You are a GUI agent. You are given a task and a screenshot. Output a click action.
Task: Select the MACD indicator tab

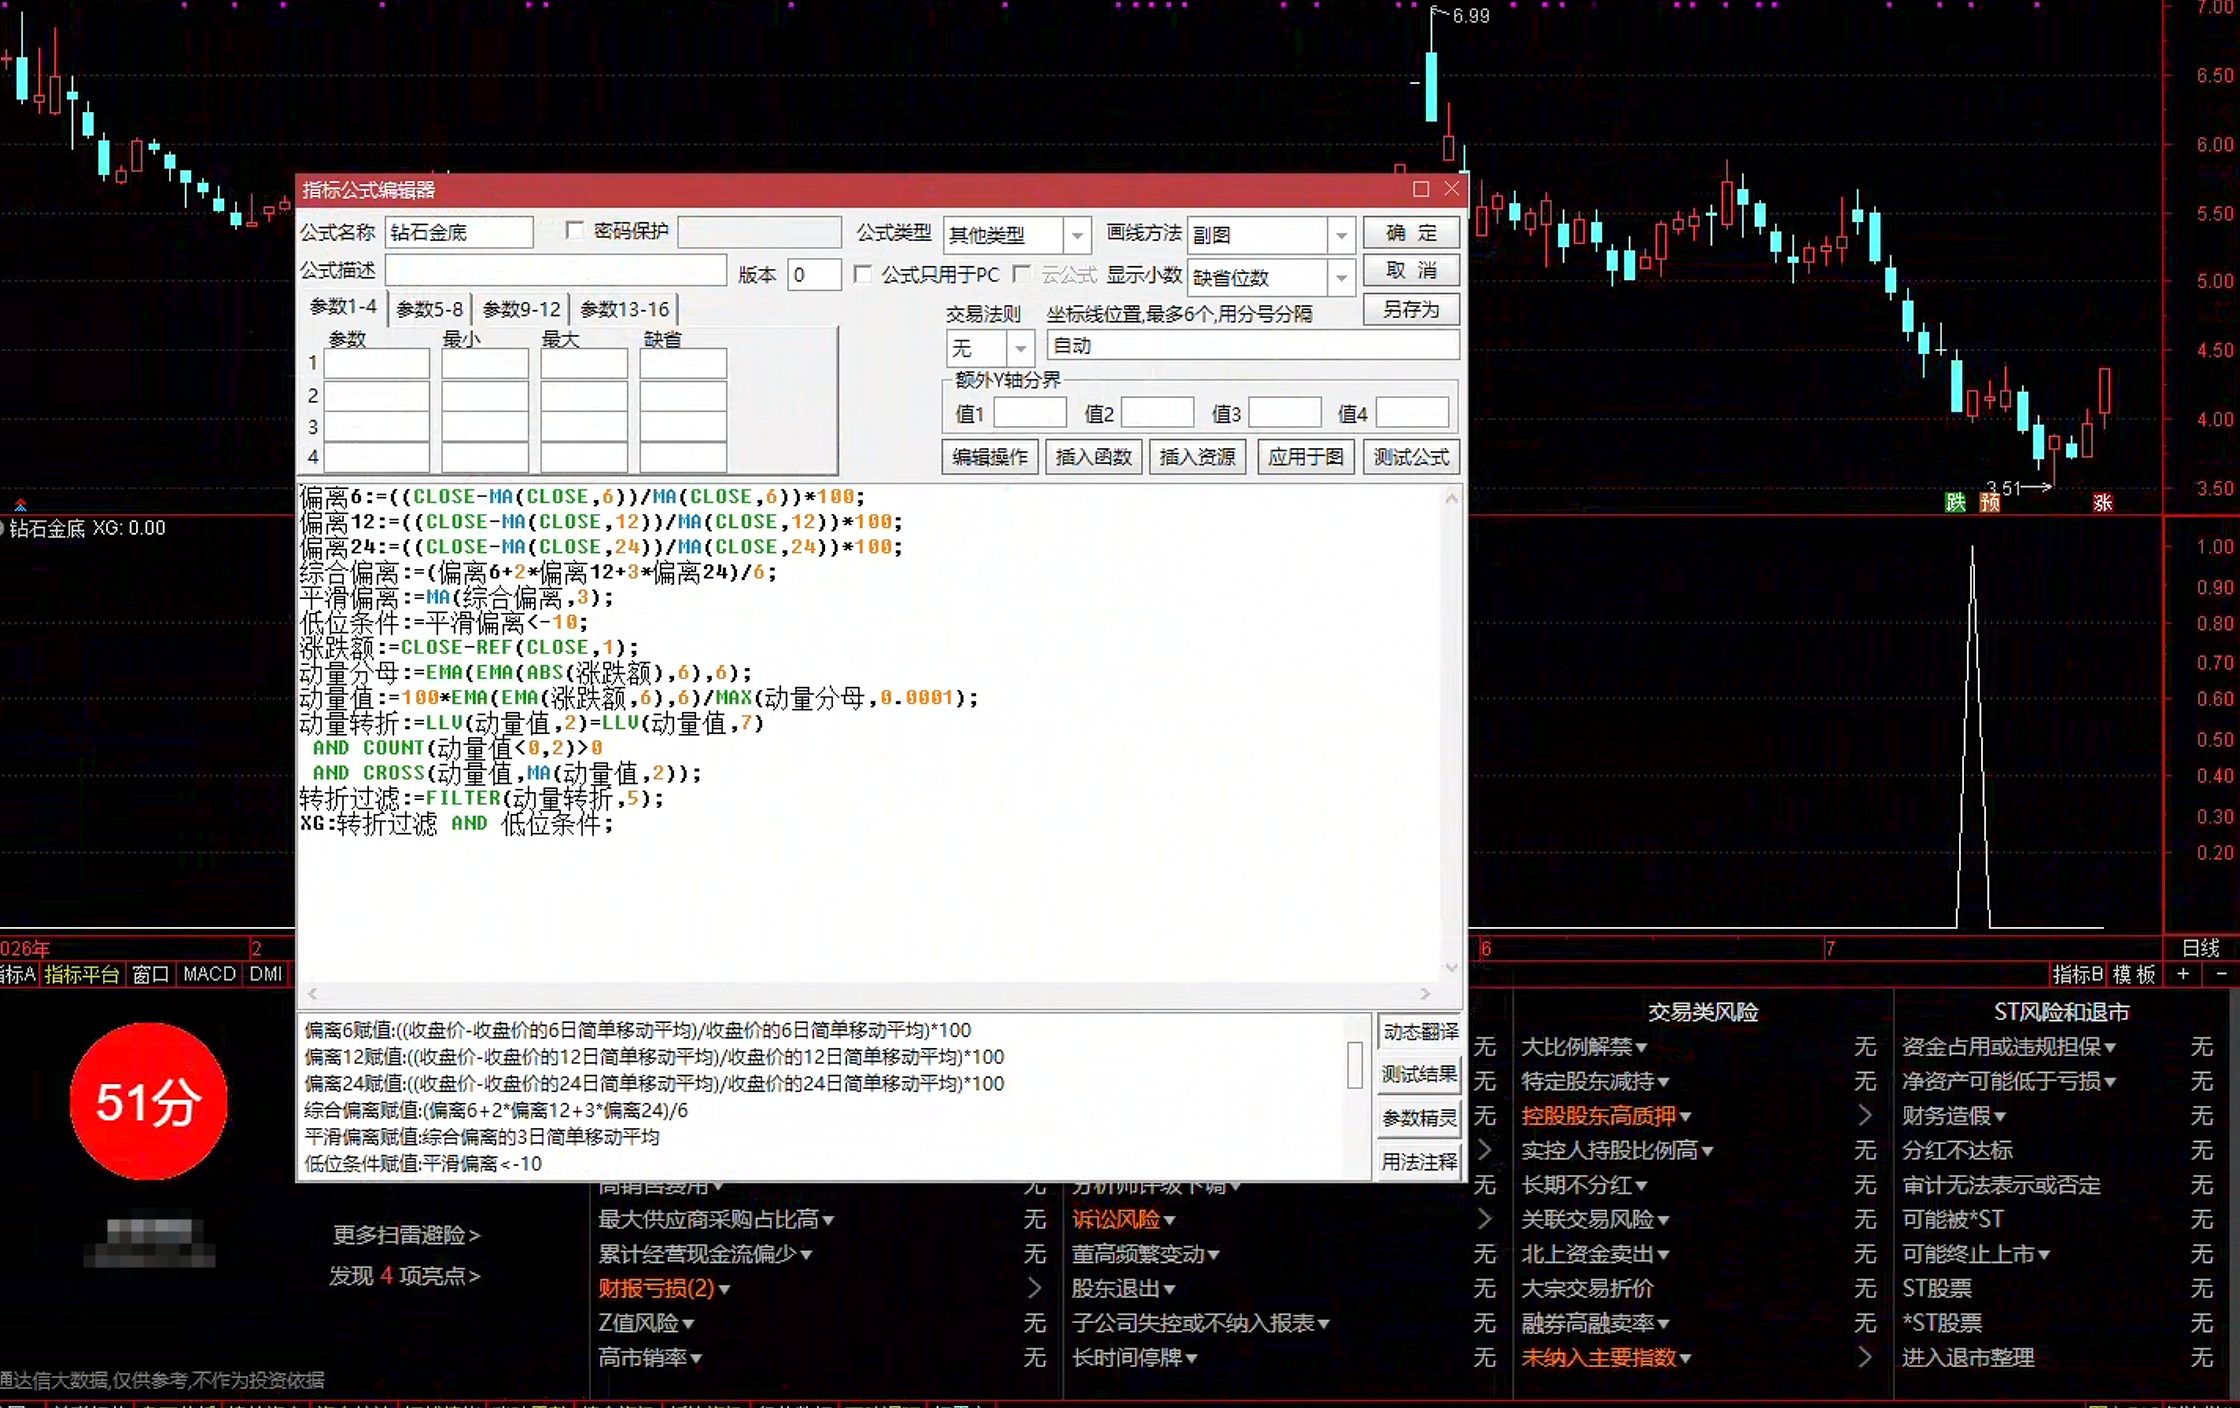(209, 974)
